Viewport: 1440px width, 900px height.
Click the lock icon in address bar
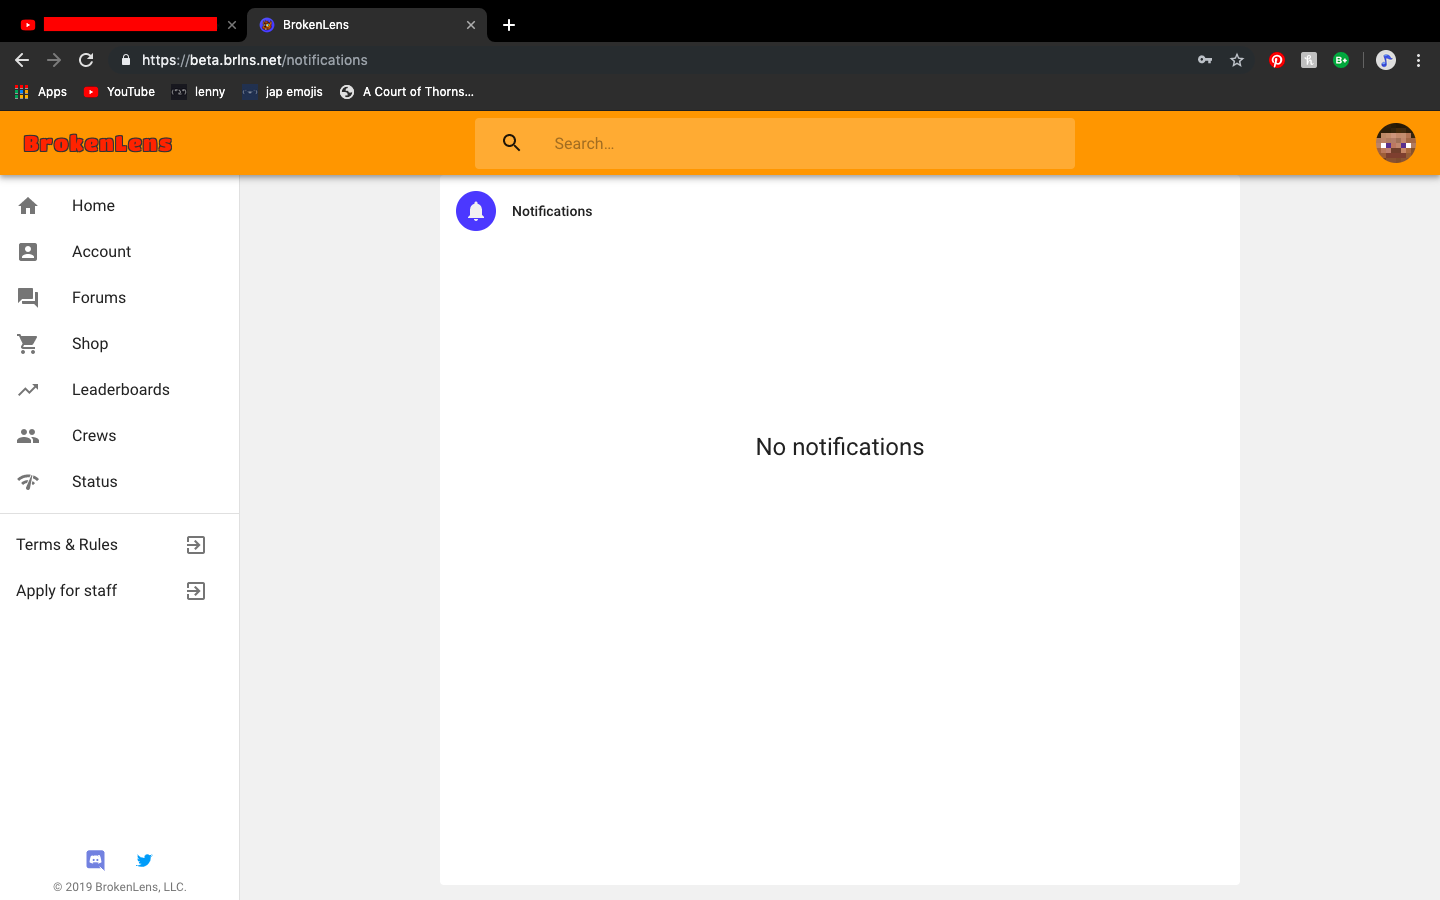[x=126, y=60]
